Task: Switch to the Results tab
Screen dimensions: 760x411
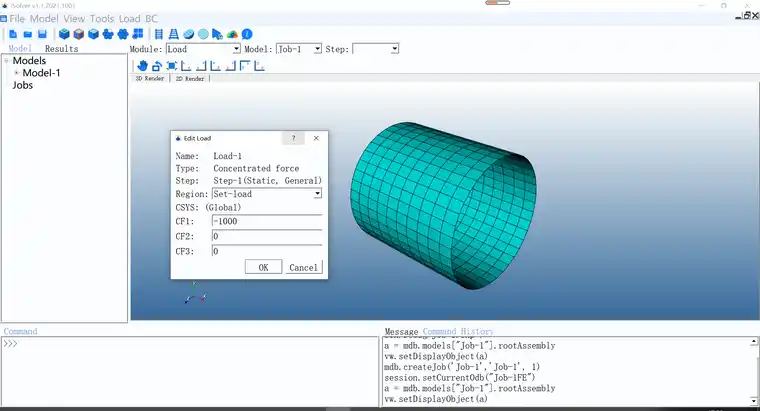Action: click(61, 48)
